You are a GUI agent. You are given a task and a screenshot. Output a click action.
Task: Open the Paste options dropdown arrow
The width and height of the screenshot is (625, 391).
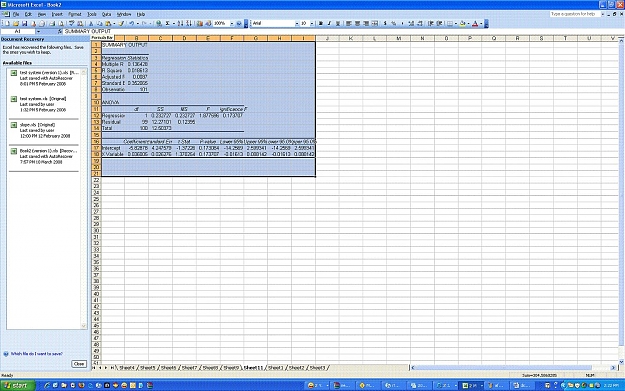tap(114, 24)
